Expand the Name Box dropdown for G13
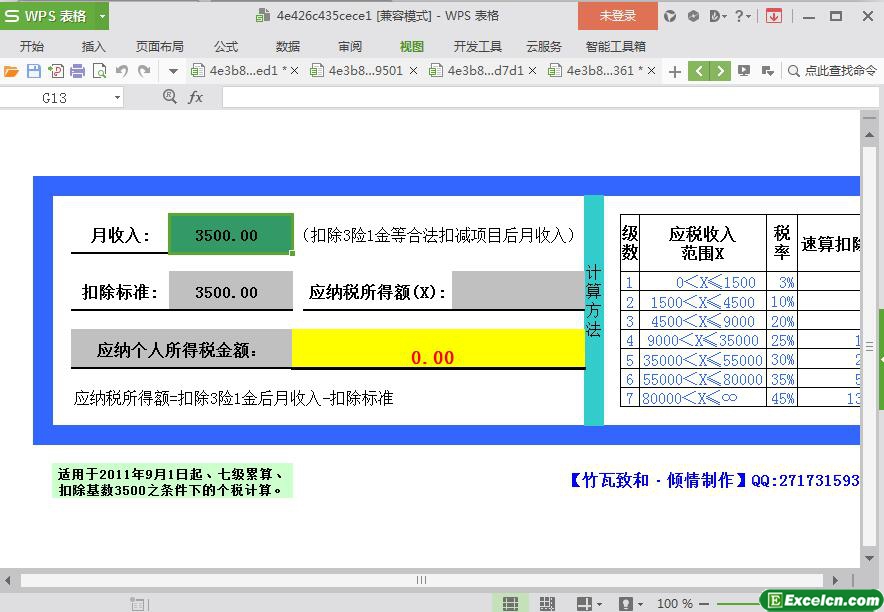Screen dimensions: 884x612 117,97
